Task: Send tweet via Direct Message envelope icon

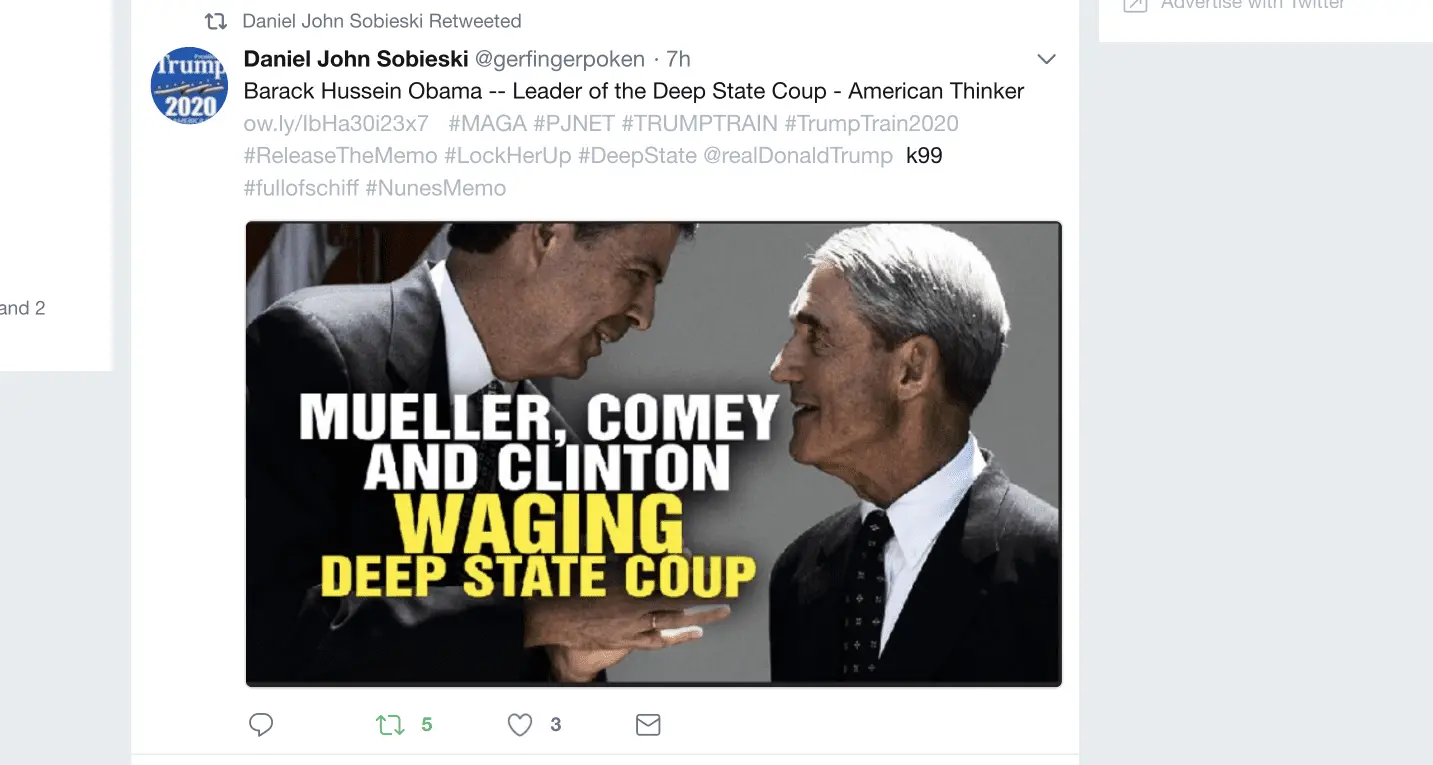Action: tap(648, 725)
